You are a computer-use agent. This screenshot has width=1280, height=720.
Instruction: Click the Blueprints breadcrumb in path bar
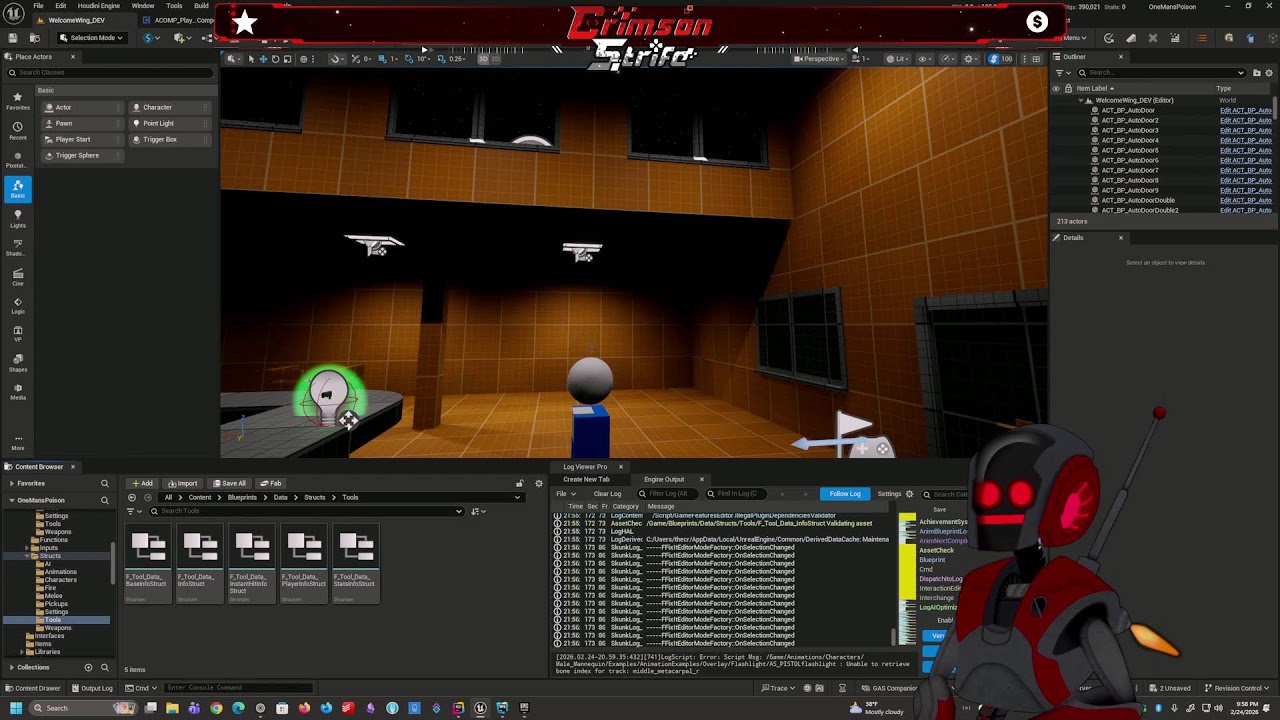click(x=242, y=497)
